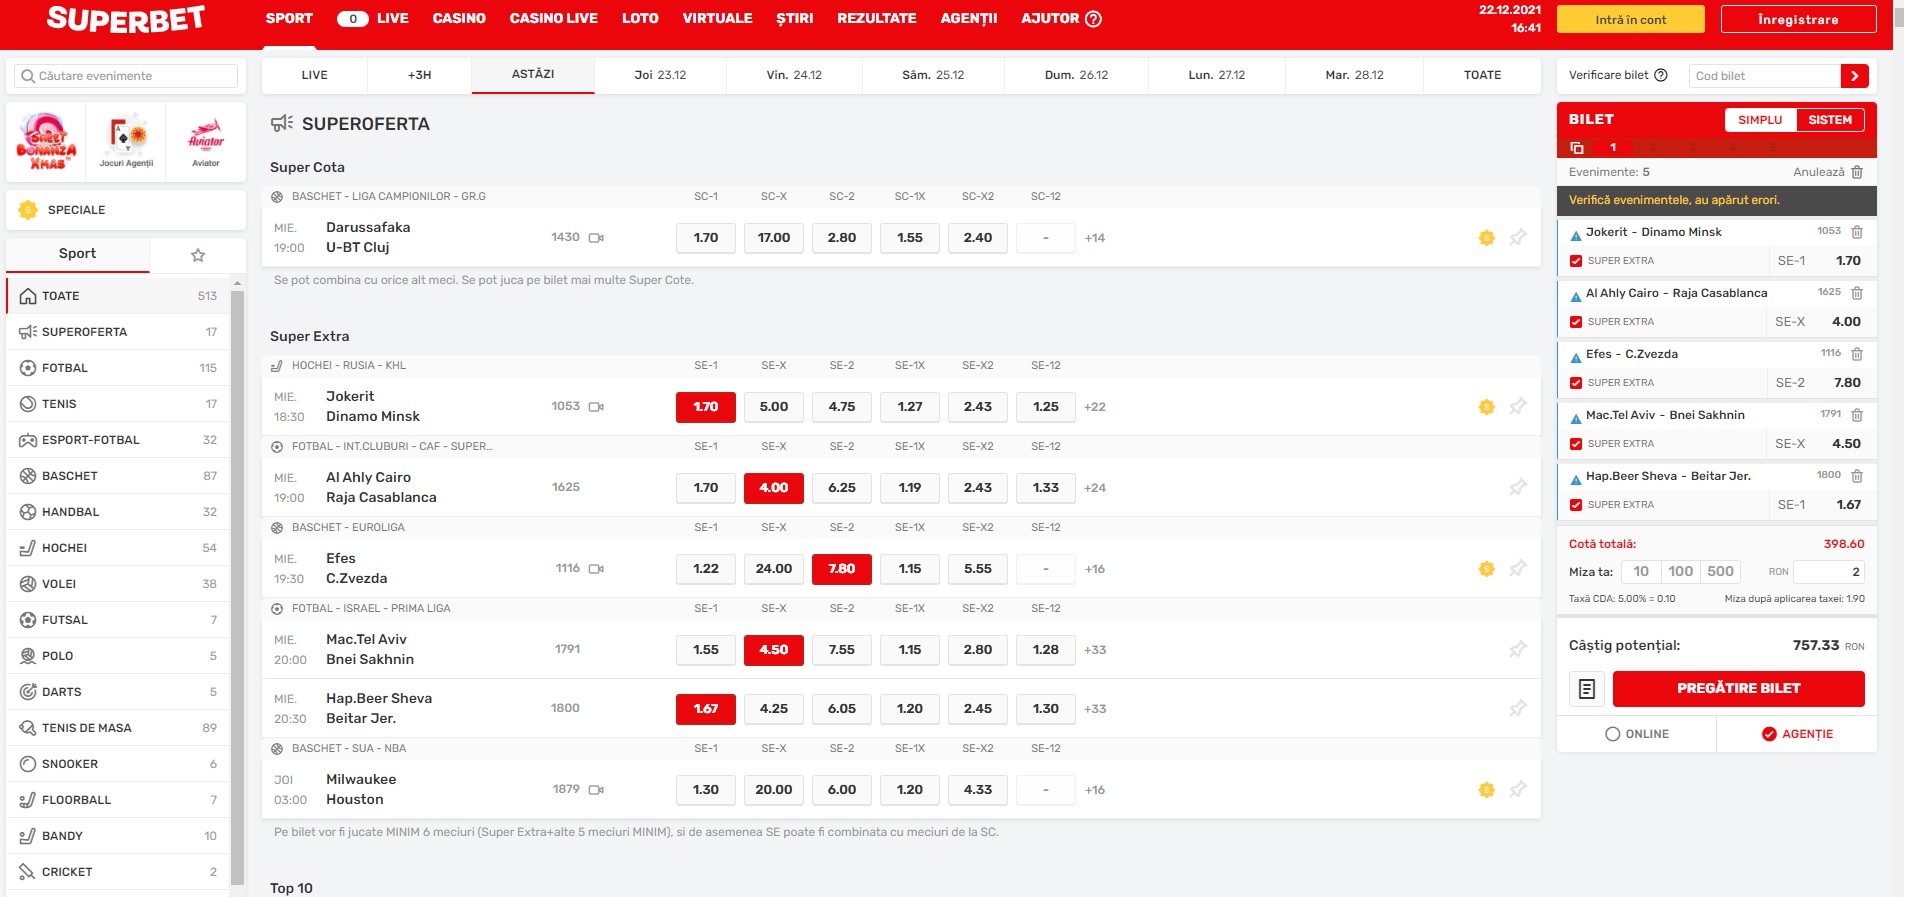Expand +16 markets for Efes match
Image resolution: width=1920 pixels, height=897 pixels.
click(1095, 569)
